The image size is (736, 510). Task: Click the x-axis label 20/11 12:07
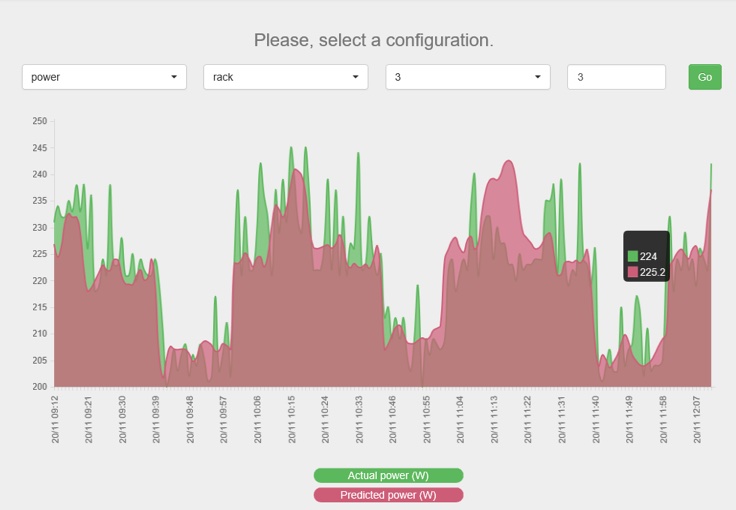point(697,420)
